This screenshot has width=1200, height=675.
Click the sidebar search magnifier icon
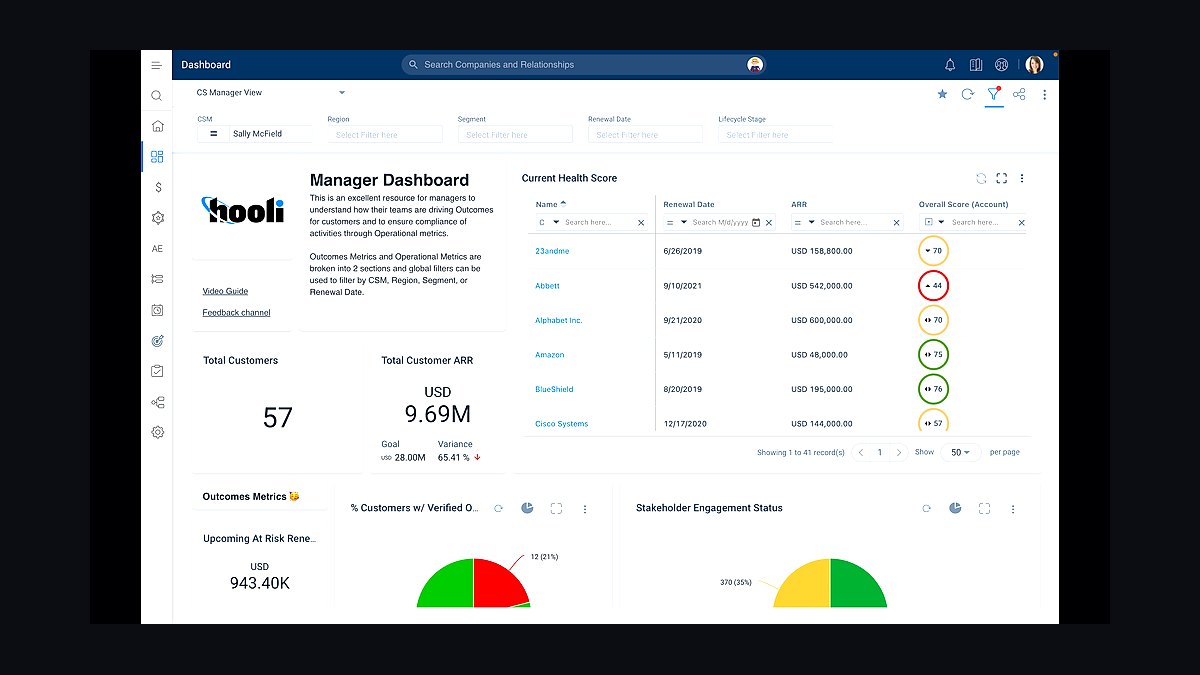point(156,96)
